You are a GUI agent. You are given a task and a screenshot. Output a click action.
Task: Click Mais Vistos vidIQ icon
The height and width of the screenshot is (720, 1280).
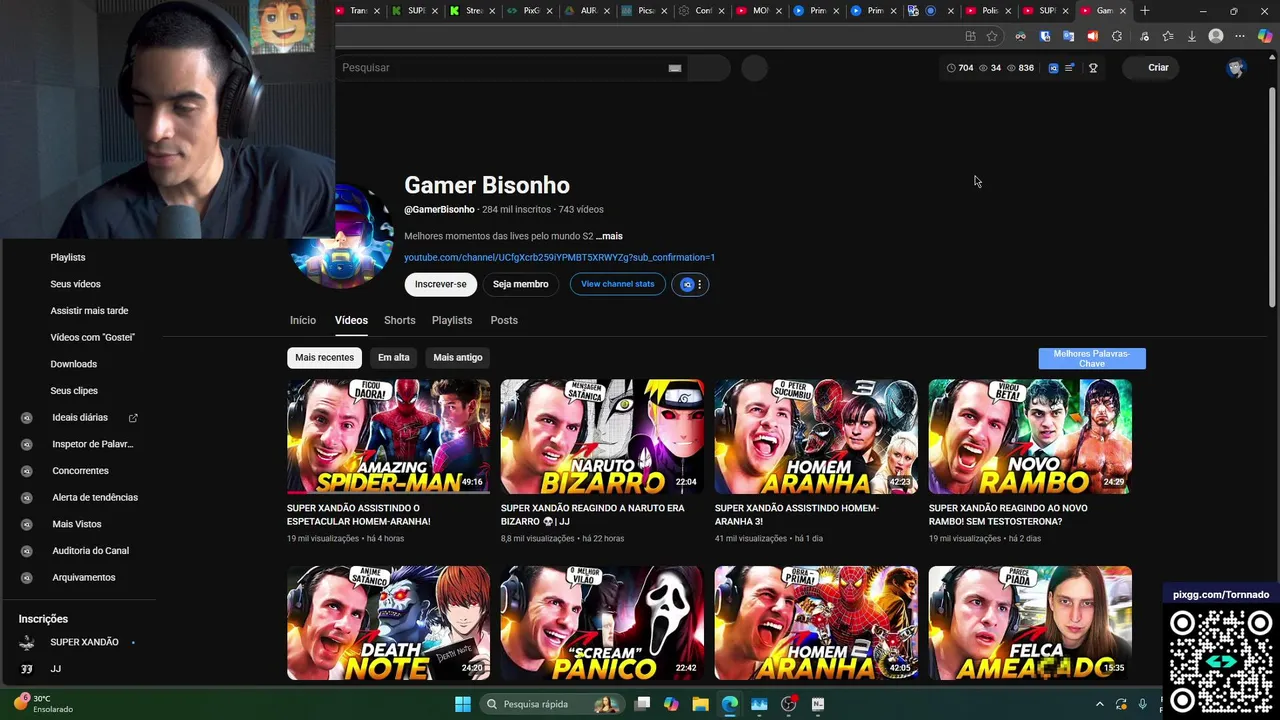point(27,524)
